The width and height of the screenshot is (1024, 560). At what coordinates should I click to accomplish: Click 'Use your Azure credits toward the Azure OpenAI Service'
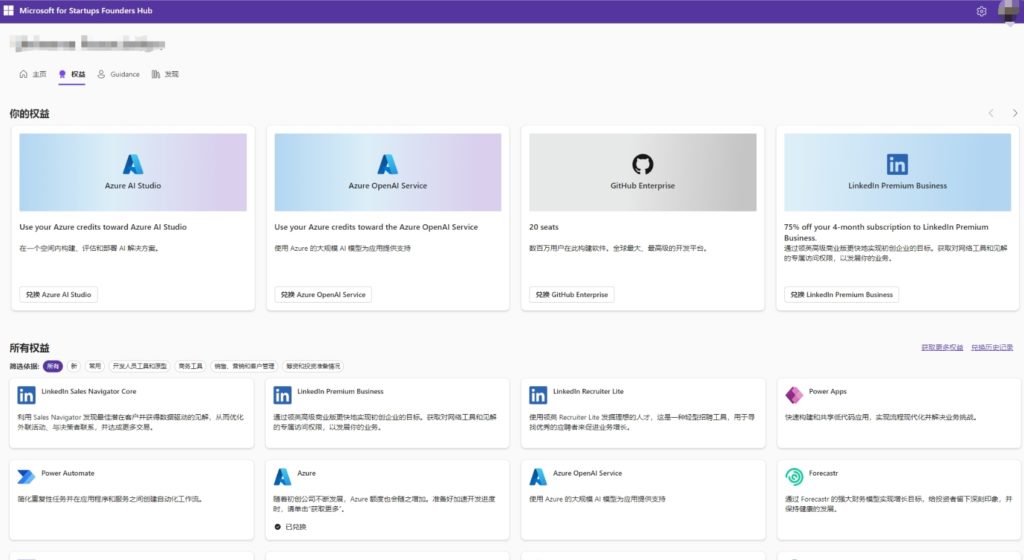[376, 227]
